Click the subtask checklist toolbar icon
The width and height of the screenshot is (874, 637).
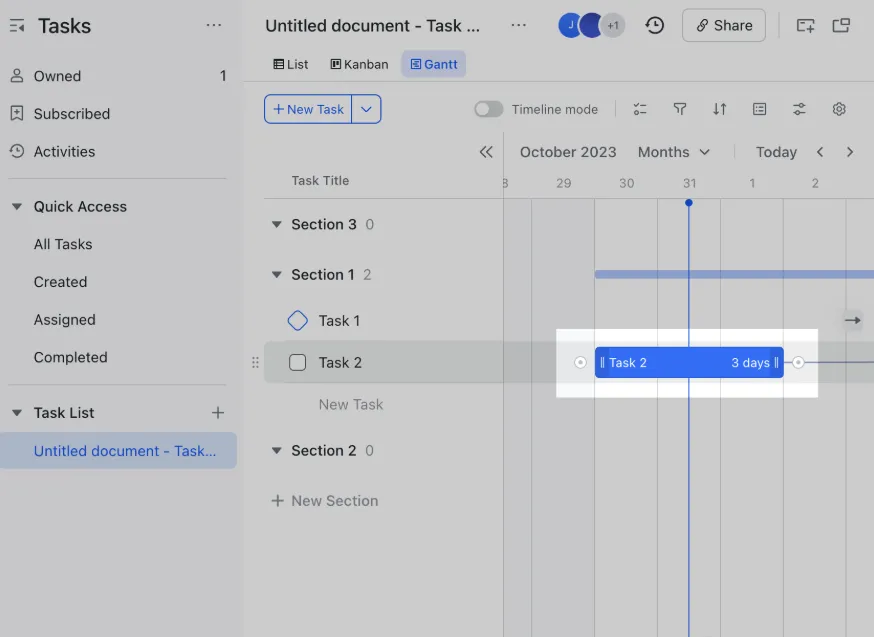(x=640, y=109)
